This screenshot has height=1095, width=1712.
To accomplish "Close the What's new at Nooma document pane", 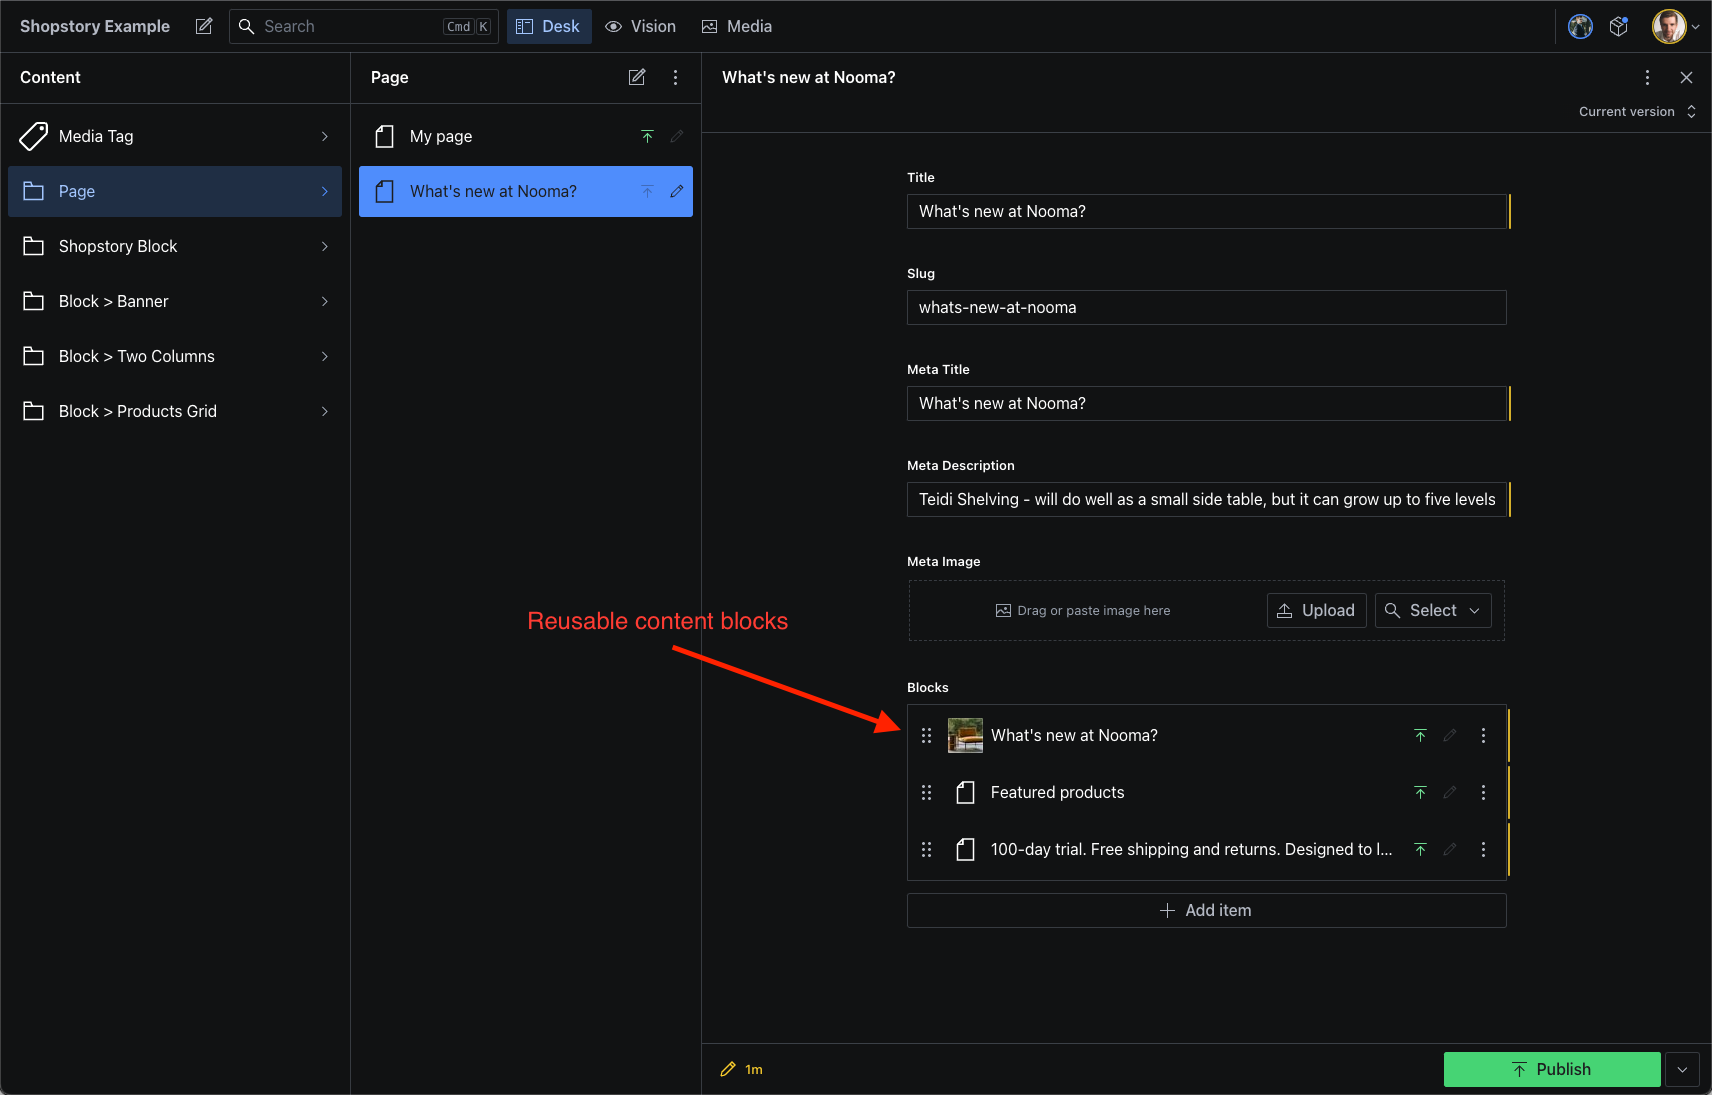I will tap(1686, 77).
